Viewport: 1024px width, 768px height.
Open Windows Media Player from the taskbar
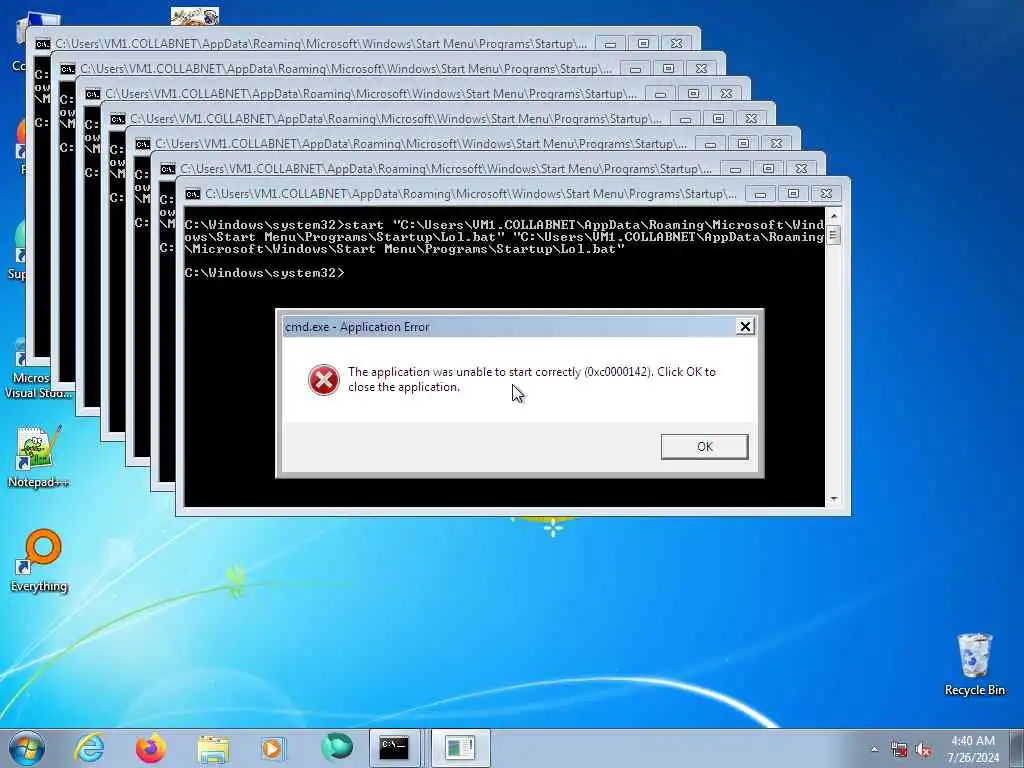pos(273,748)
